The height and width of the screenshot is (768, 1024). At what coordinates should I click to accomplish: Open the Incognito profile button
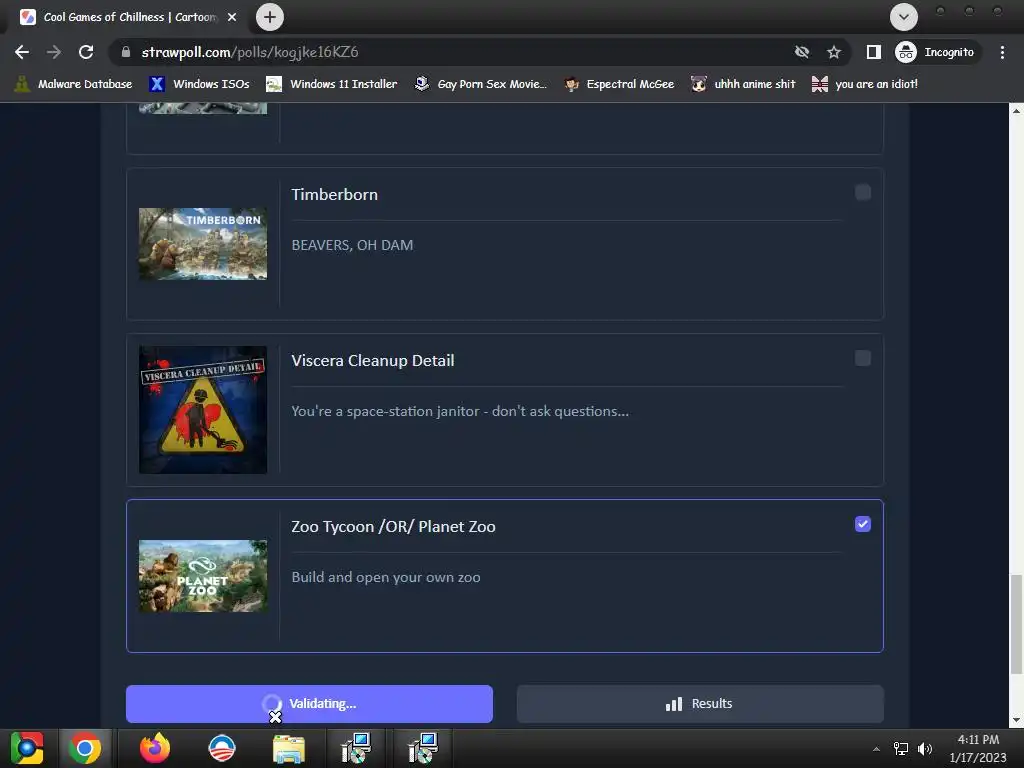click(x=936, y=52)
